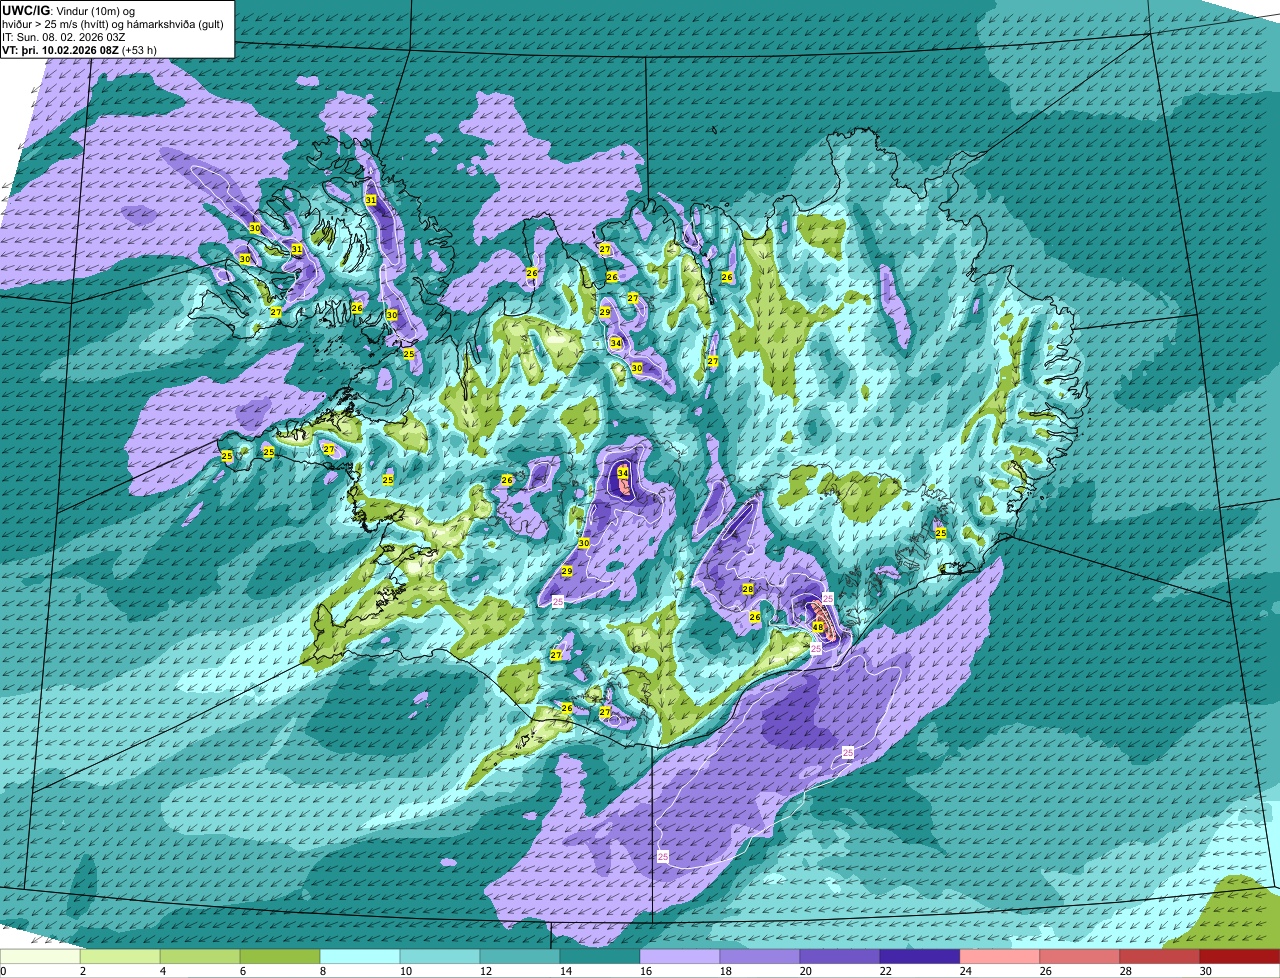Click the yellow '28' gust label on the map
This screenshot has height=978, width=1280.
748,589
